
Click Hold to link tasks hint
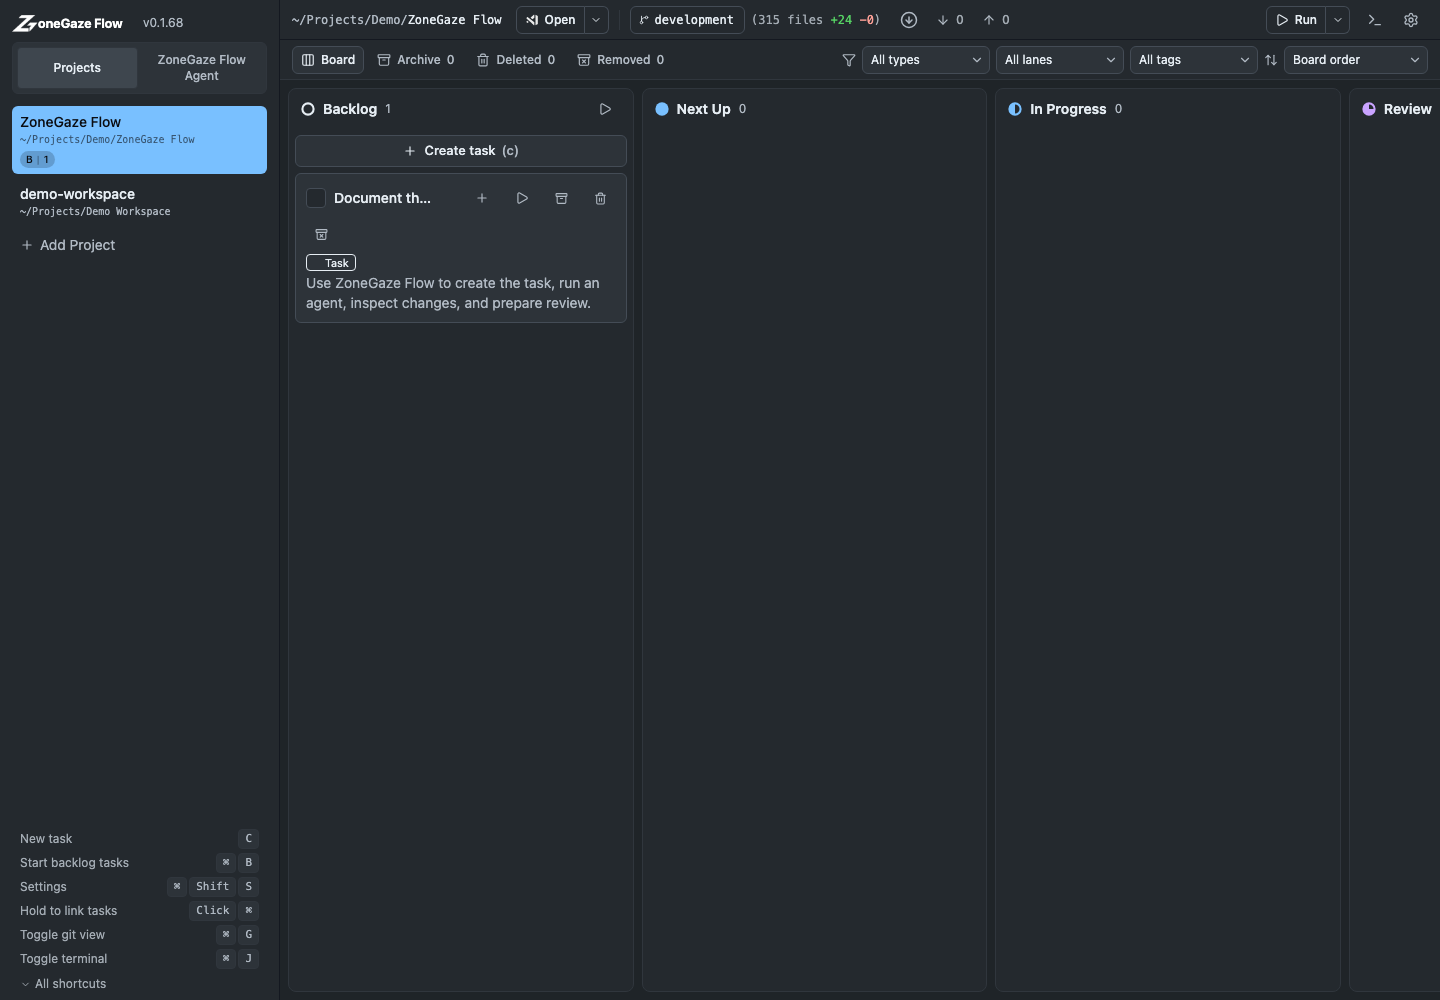click(x=139, y=911)
